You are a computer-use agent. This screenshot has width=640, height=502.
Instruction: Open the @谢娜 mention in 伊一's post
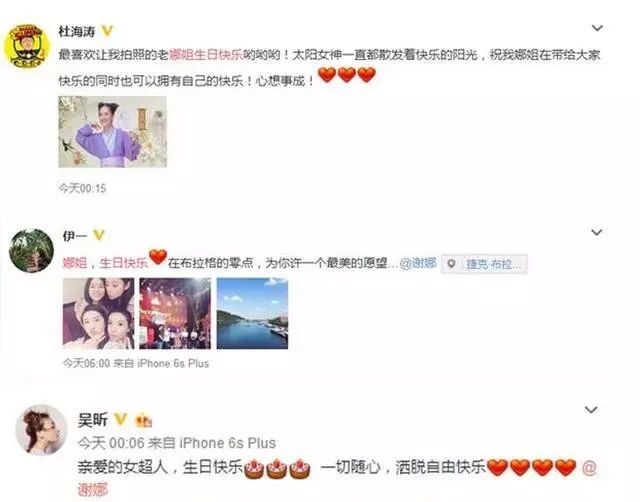pos(418,263)
